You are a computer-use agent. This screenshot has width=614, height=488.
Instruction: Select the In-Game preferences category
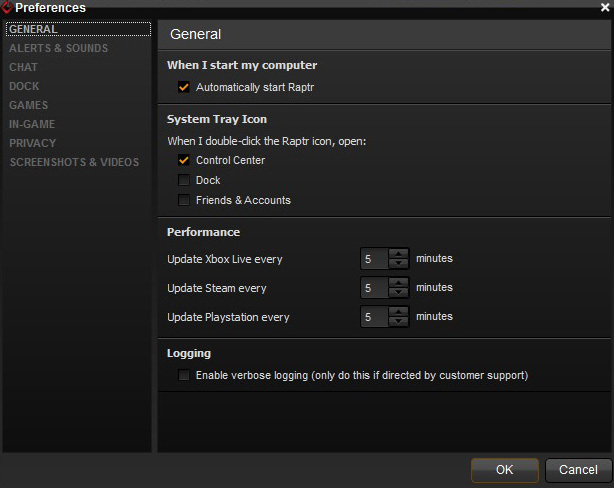[x=32, y=124]
